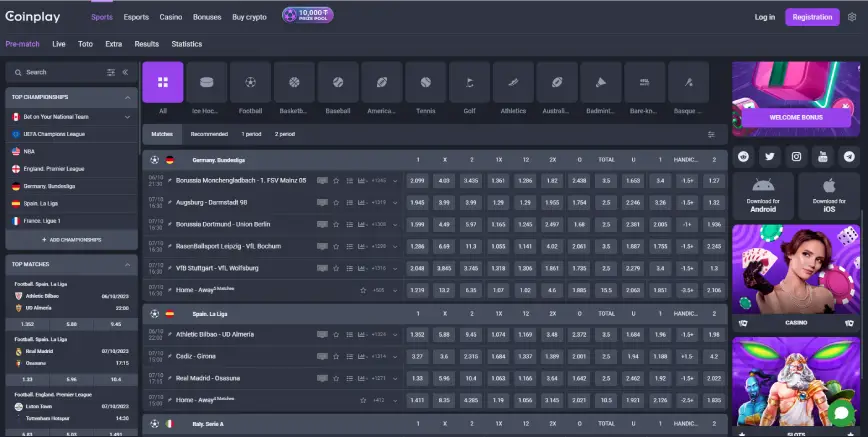Click the Registration button
Viewport: 868px width, 437px height.
click(x=812, y=17)
